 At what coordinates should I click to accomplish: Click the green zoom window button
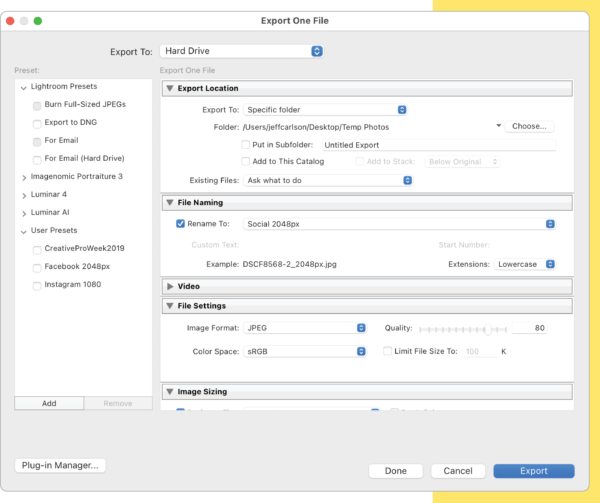click(x=38, y=21)
